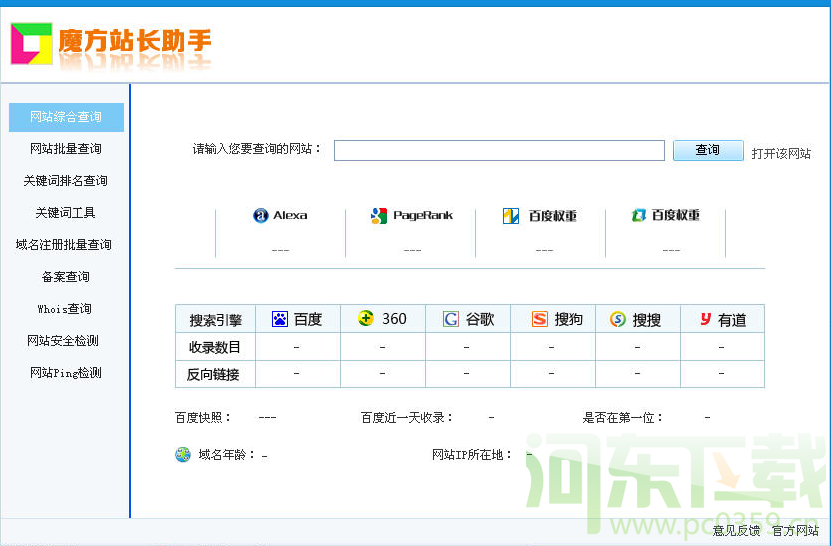Open 关键词工具 in sidebar
This screenshot has width=831, height=546.
pyautogui.click(x=66, y=213)
